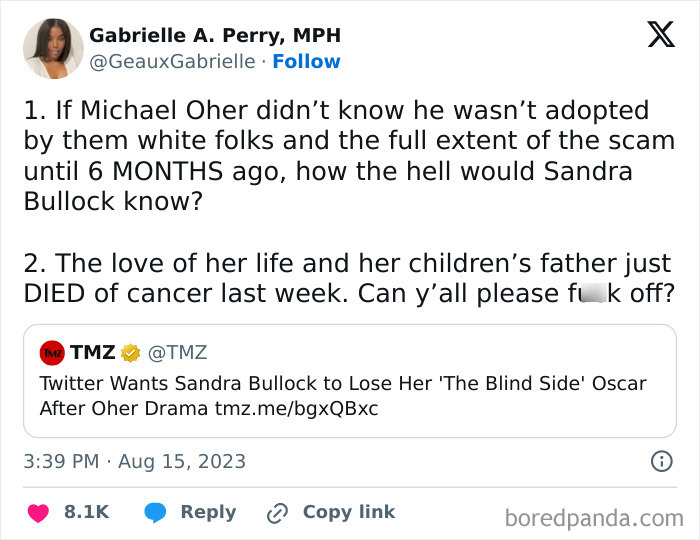Screen dimensions: 700x540
Task: Click the 3:39 PM · Aug 15, 2023 timestamp
Action: click(x=134, y=462)
